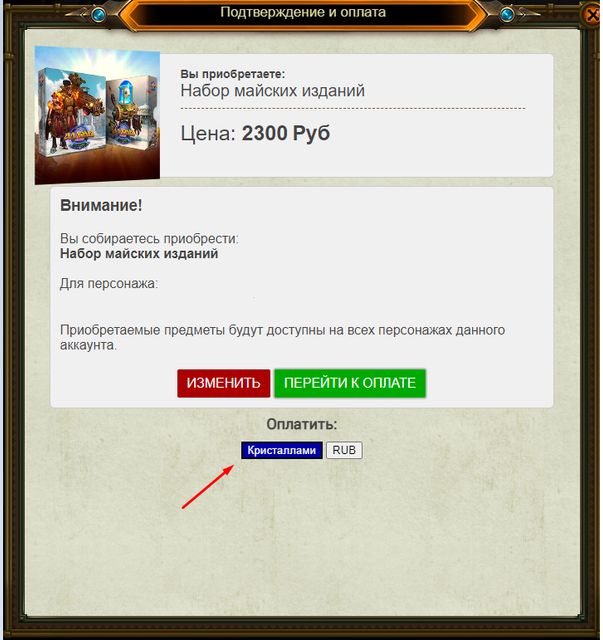Open the May editions bundle image

tap(97, 116)
